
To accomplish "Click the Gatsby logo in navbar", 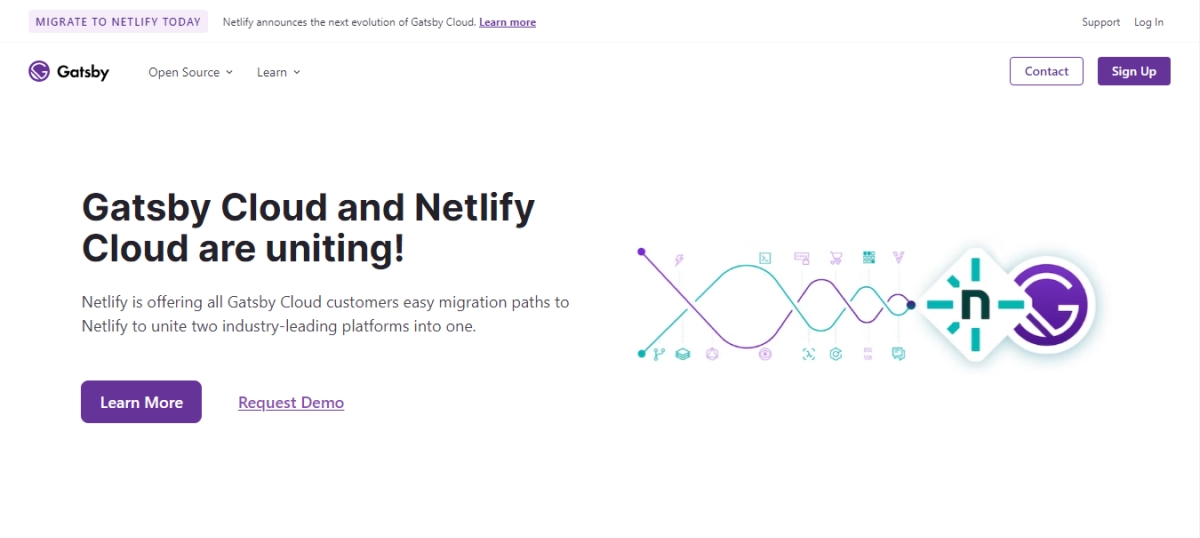I will pyautogui.click(x=68, y=72).
